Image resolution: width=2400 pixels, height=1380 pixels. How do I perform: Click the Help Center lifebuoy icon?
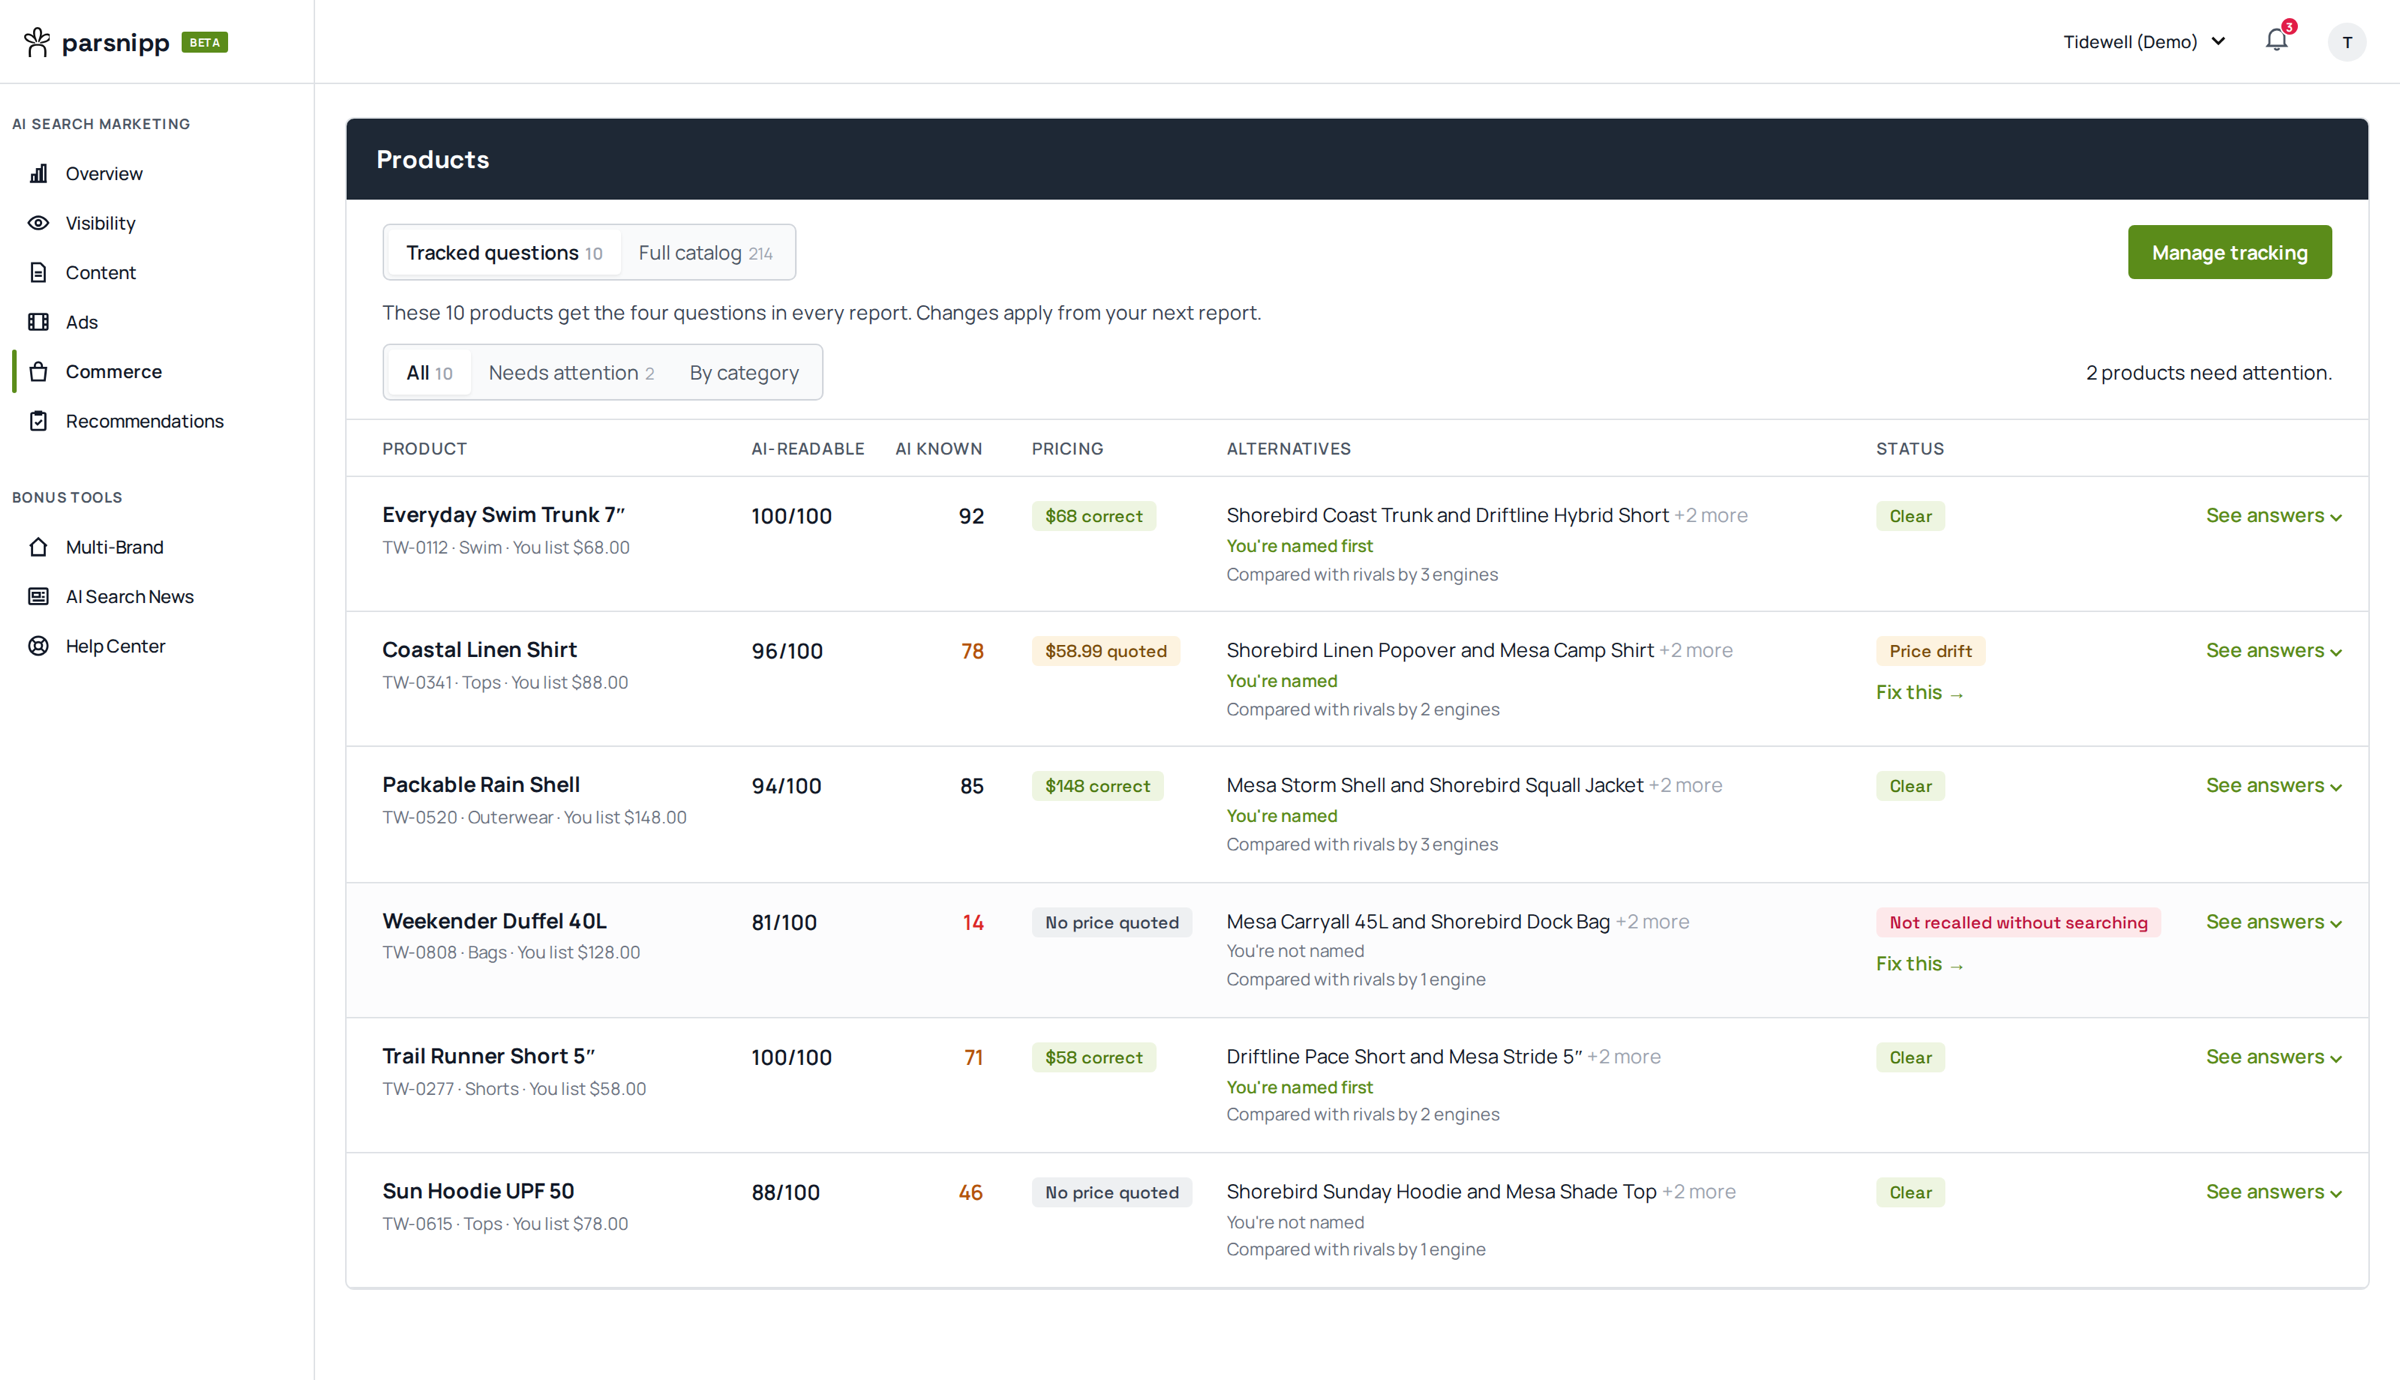(38, 646)
